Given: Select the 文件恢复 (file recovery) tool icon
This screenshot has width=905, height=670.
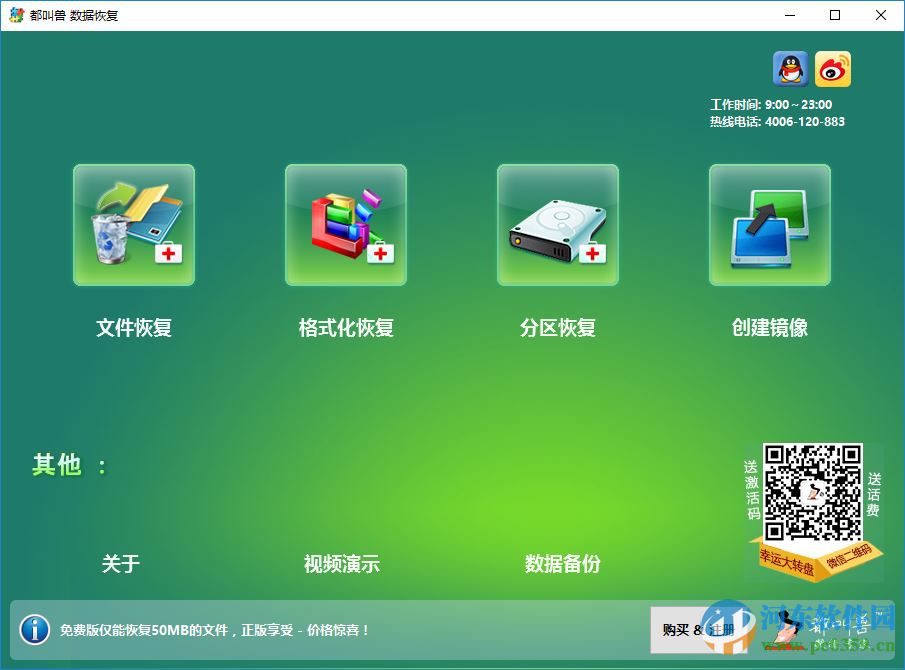Looking at the screenshot, I should 133,224.
